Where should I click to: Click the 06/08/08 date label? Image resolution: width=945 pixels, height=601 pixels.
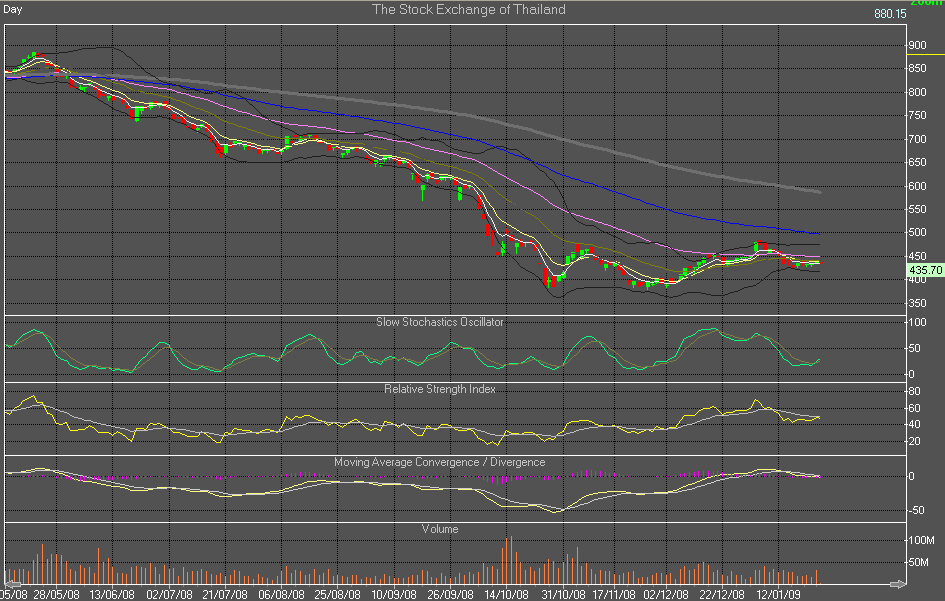point(281,594)
